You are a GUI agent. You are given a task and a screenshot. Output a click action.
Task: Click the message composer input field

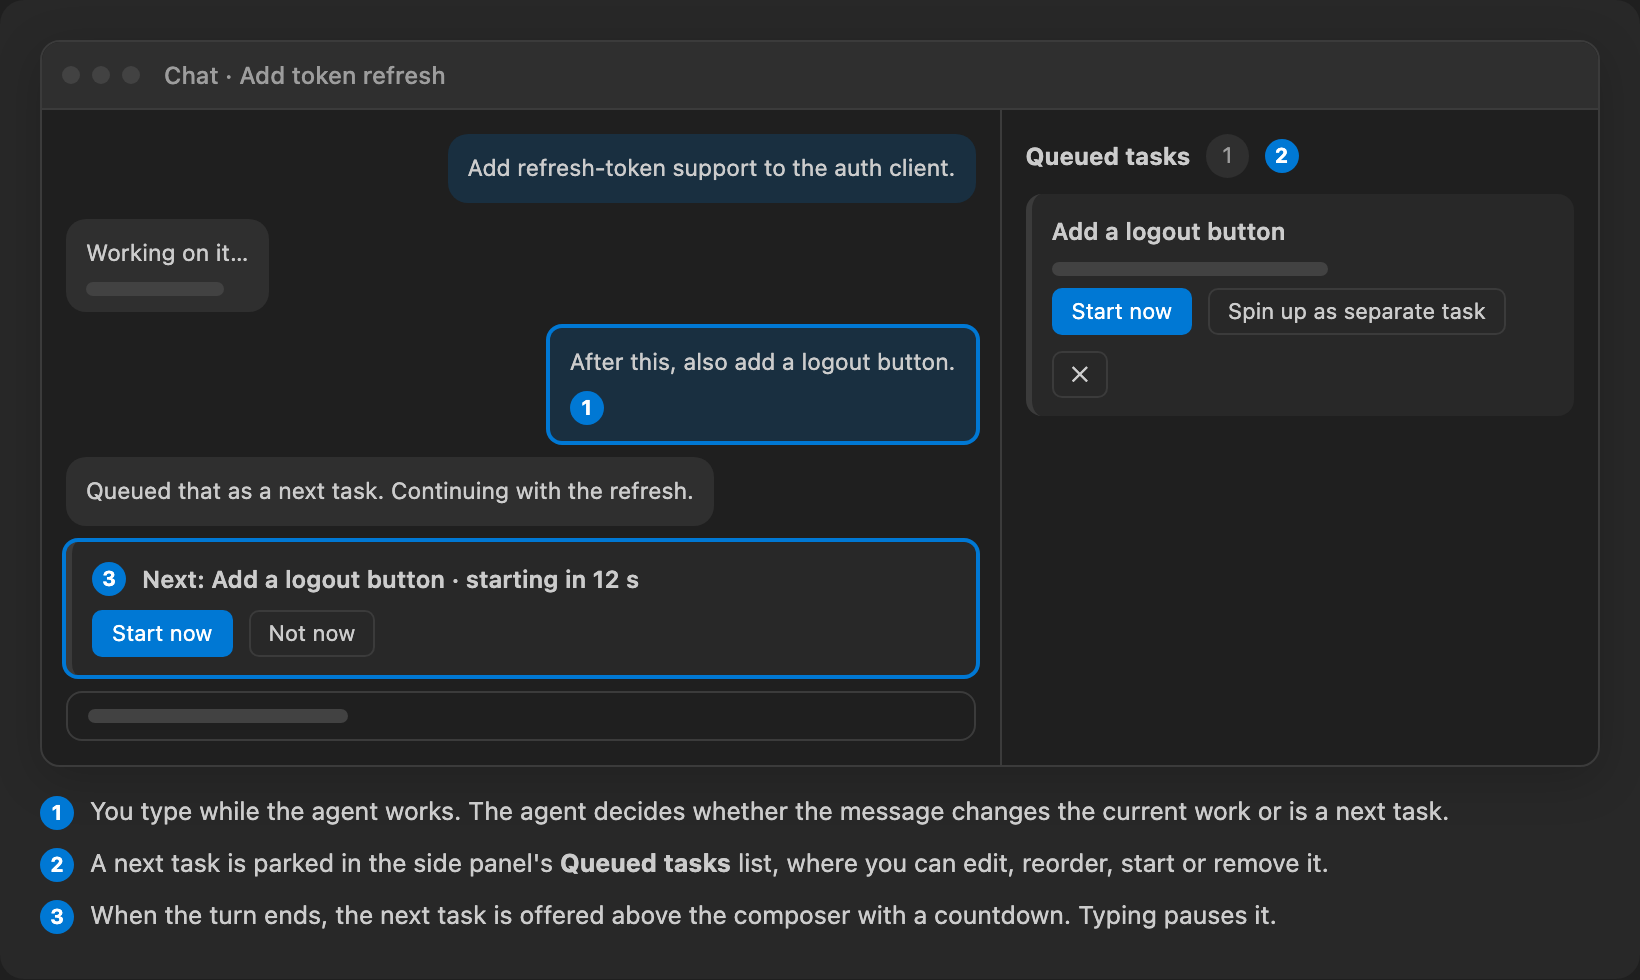click(x=520, y=716)
